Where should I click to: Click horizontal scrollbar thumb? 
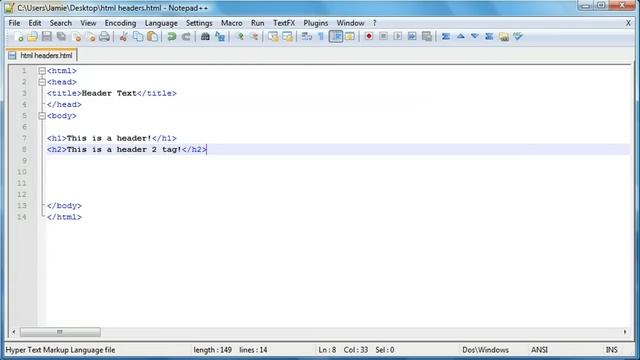coord(60,332)
